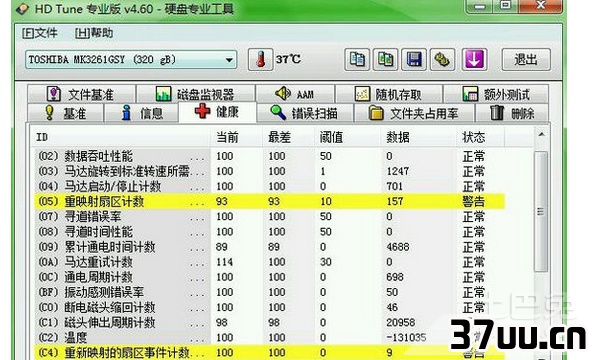Save screenshot with floppy disk icon
The width and height of the screenshot is (599, 360).
tap(414, 60)
